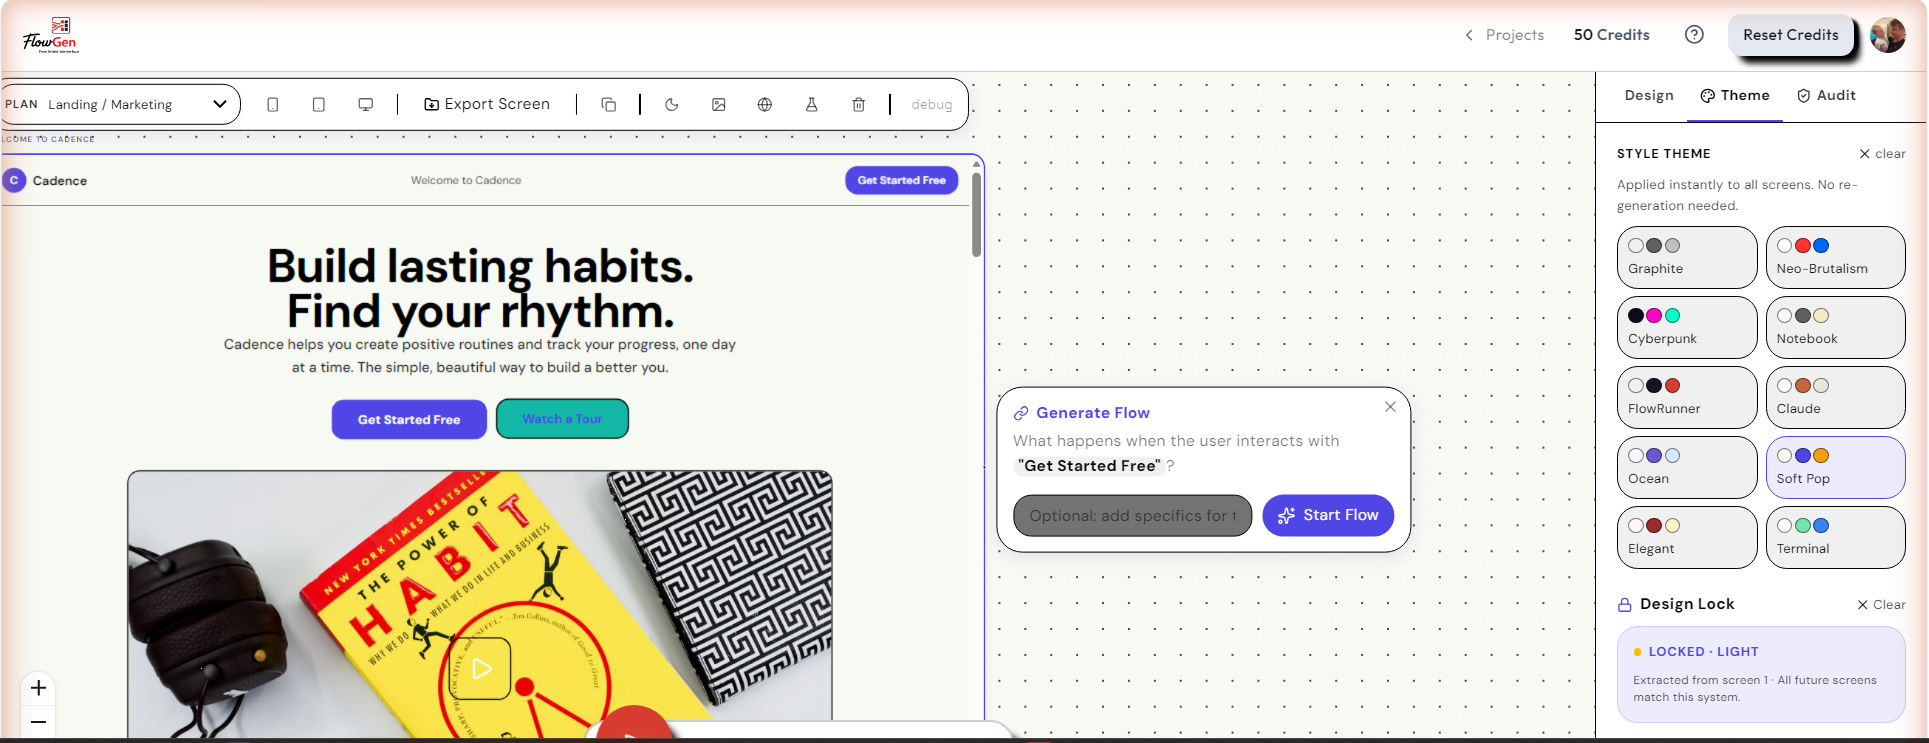The height and width of the screenshot is (743, 1929).
Task: Click the debug label
Action: pyautogui.click(x=932, y=104)
